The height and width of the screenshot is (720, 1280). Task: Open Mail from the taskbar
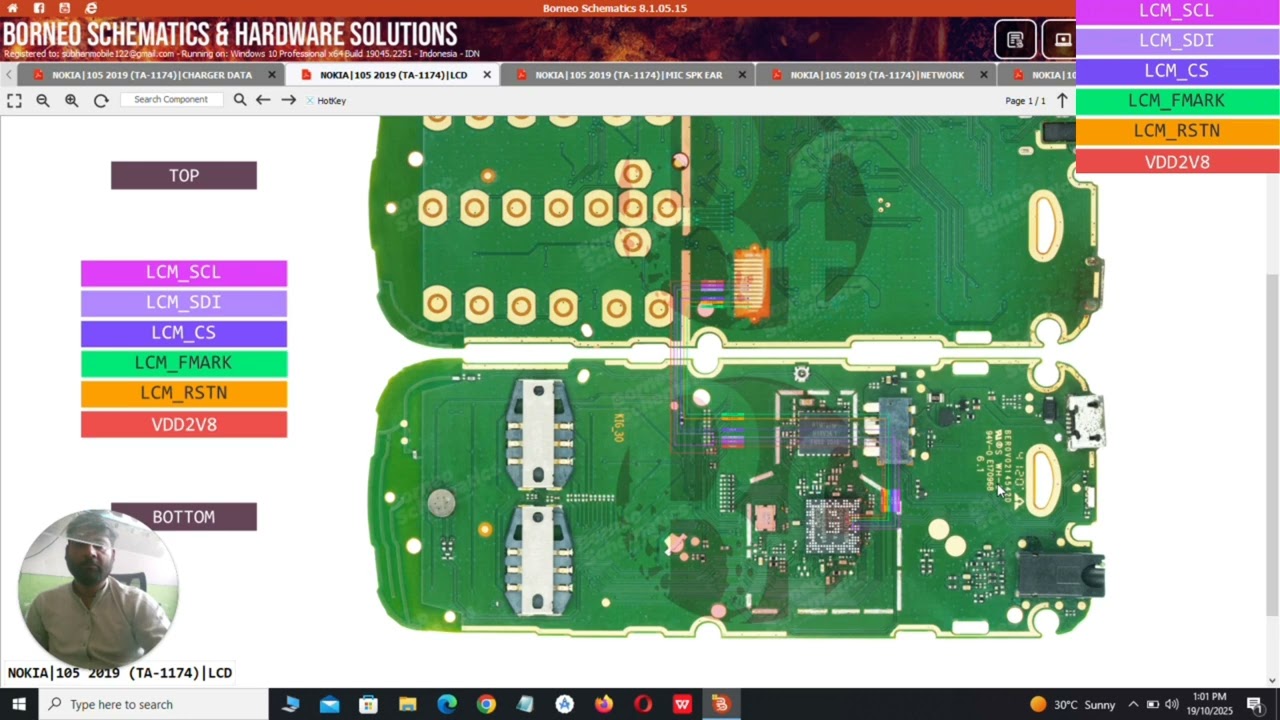pos(329,704)
